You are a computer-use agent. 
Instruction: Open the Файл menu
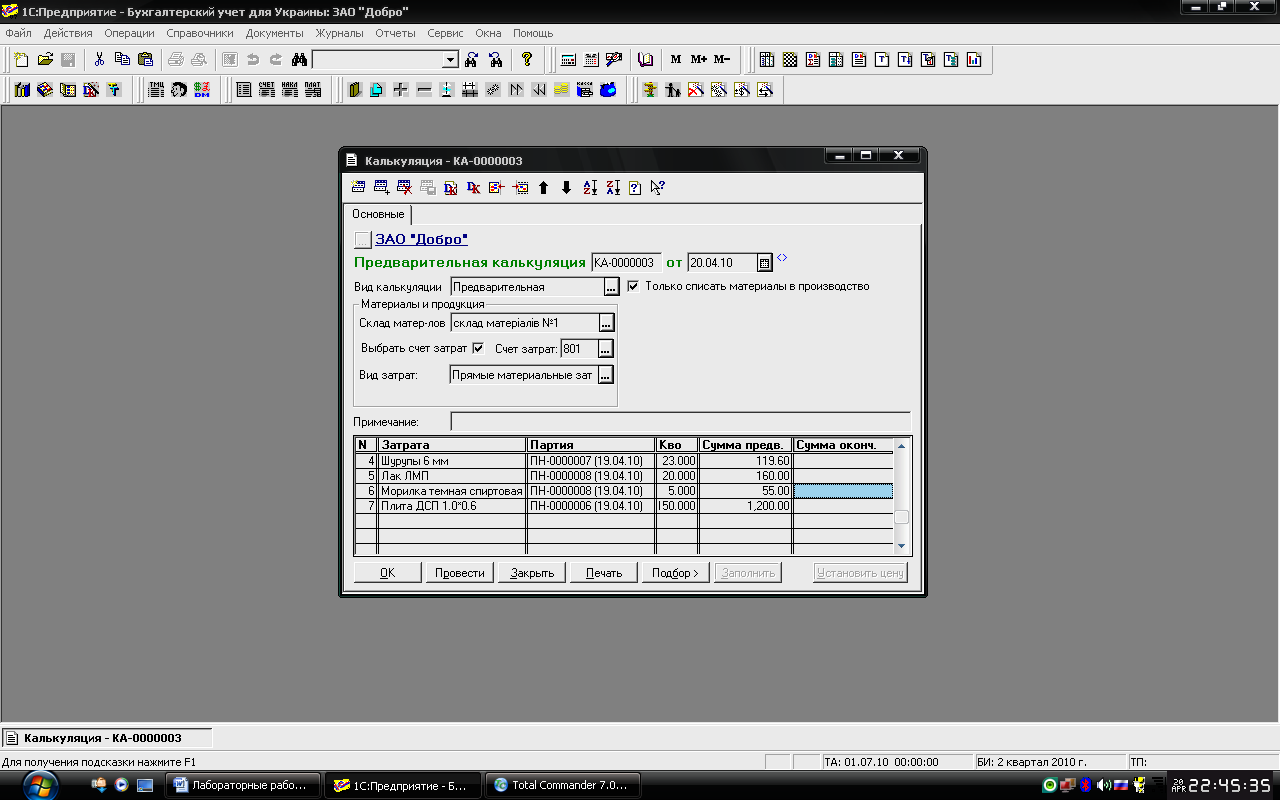pyautogui.click(x=18, y=33)
